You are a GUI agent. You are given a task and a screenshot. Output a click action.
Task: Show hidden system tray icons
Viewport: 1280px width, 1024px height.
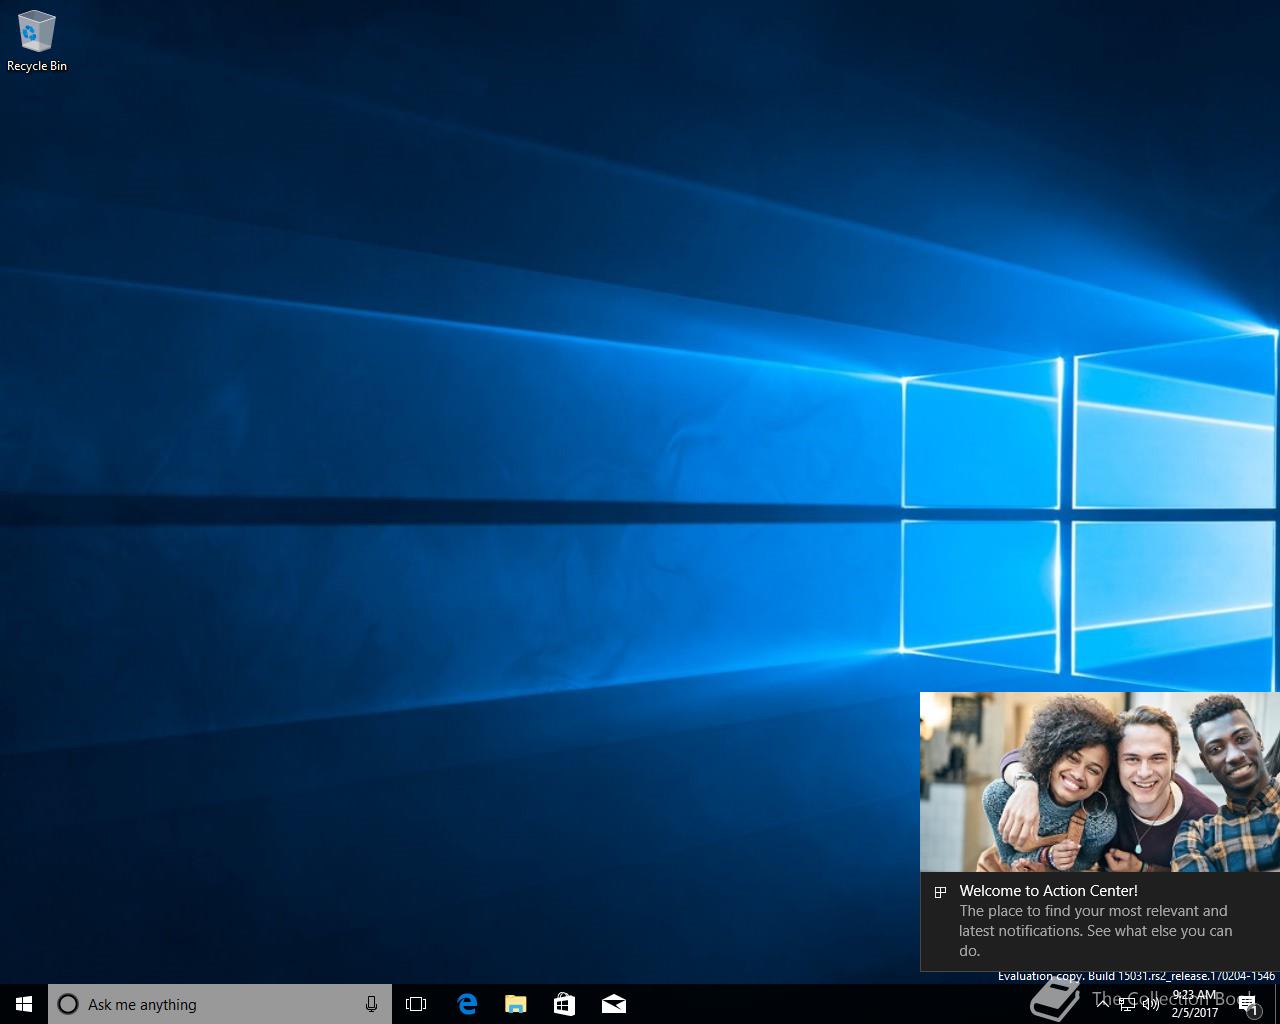(x=1103, y=1004)
